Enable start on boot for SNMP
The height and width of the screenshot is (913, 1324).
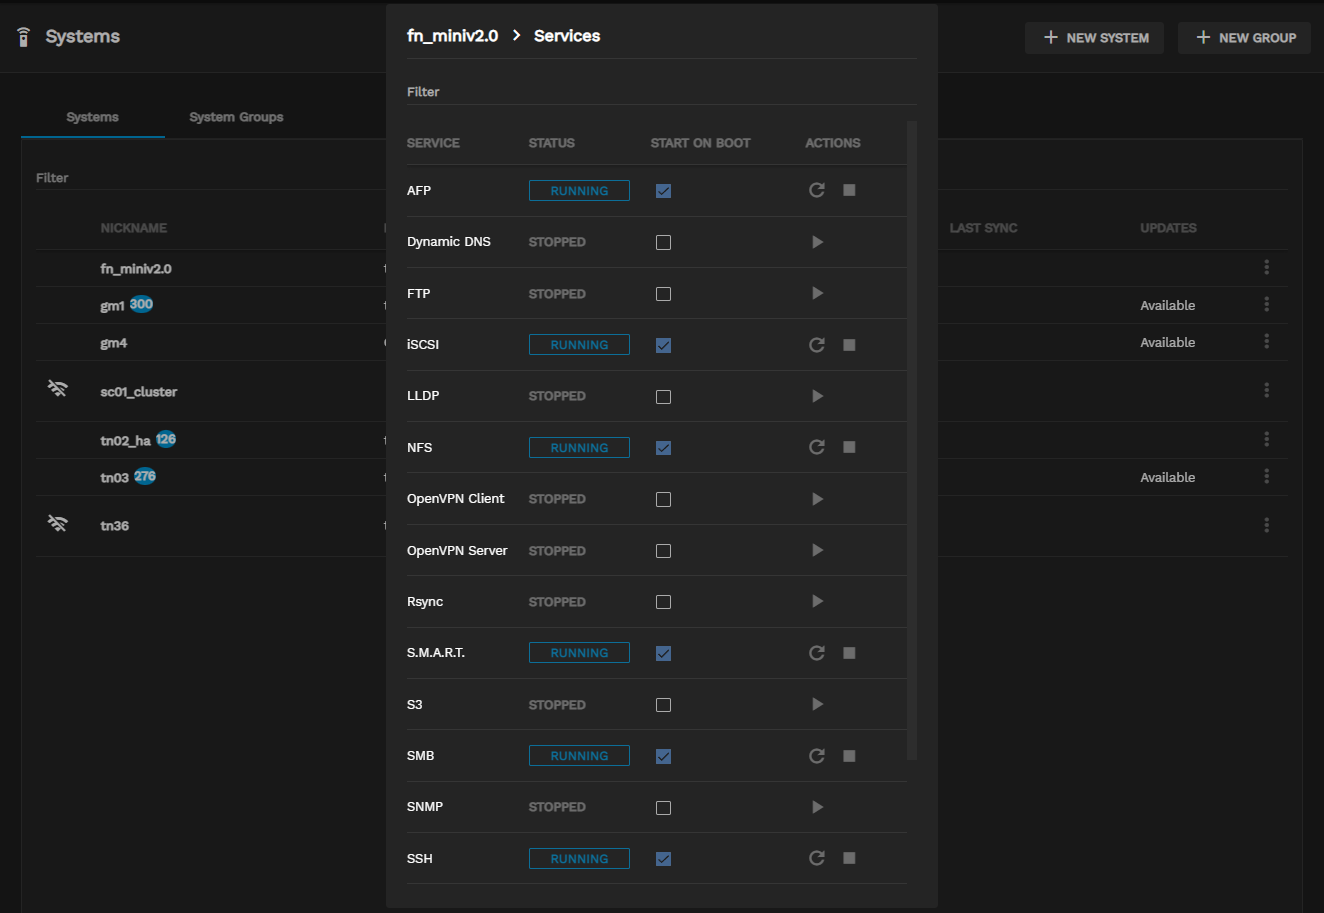point(663,808)
